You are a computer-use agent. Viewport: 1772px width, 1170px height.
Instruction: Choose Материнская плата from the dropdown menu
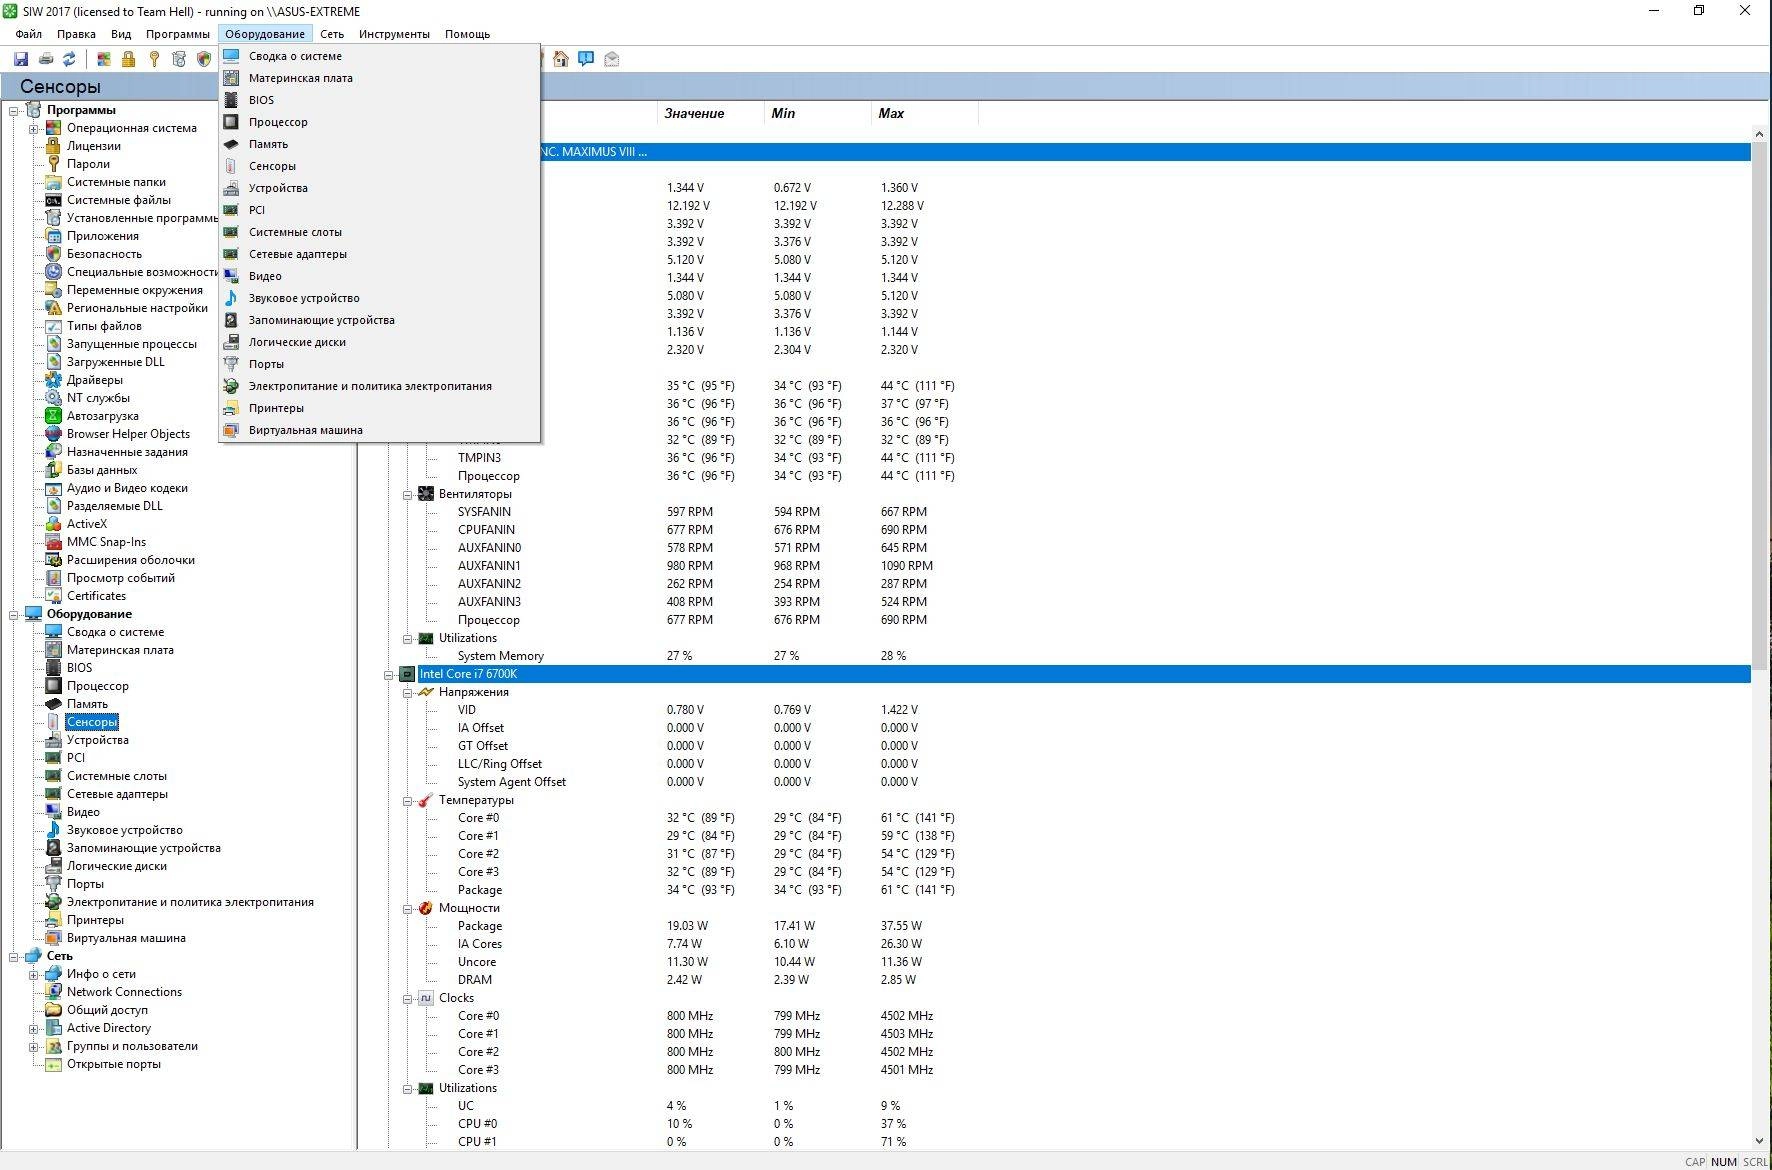tap(380, 78)
